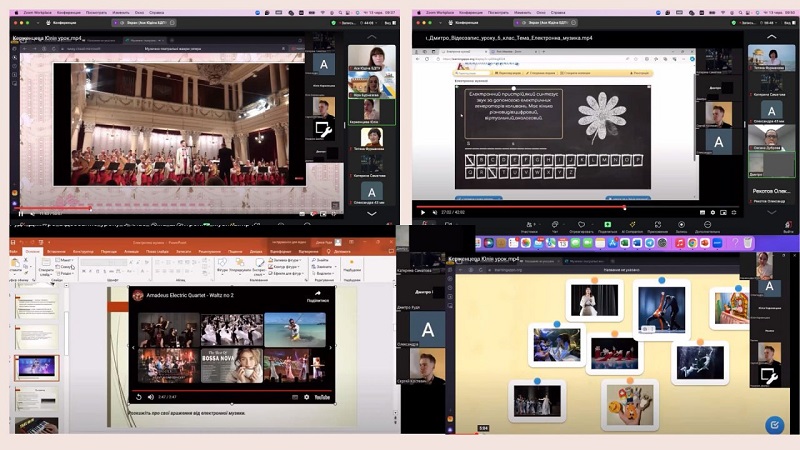Open Ефекти для фігур dropdown in PowerPoint
Screen dimensions: 800x450
286,274
